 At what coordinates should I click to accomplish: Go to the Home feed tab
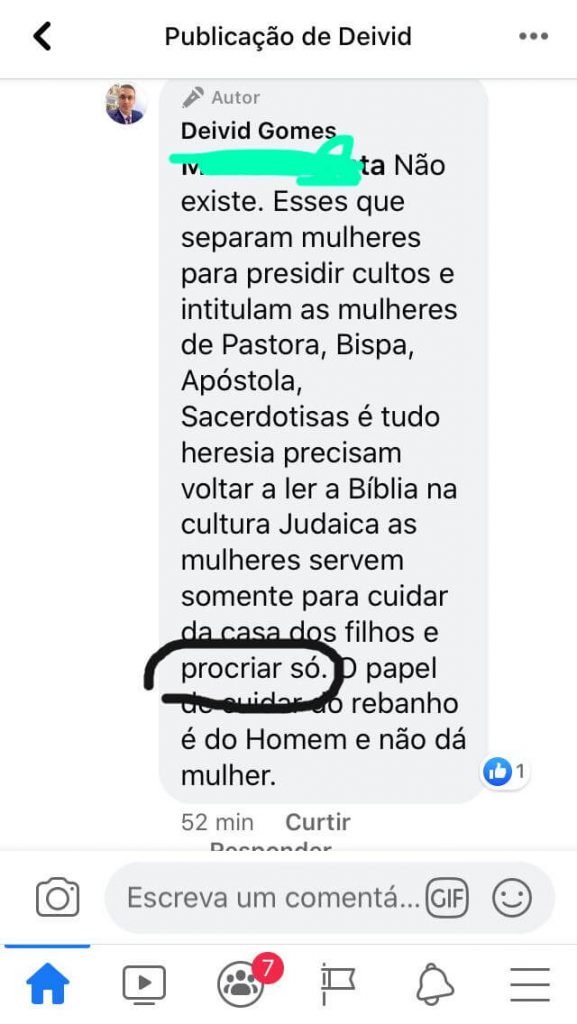[47, 984]
